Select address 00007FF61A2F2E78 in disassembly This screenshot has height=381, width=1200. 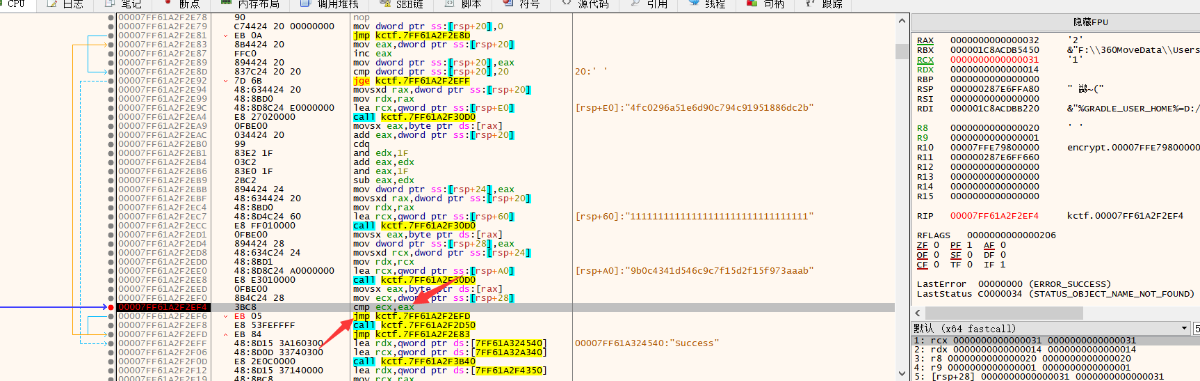(162, 17)
